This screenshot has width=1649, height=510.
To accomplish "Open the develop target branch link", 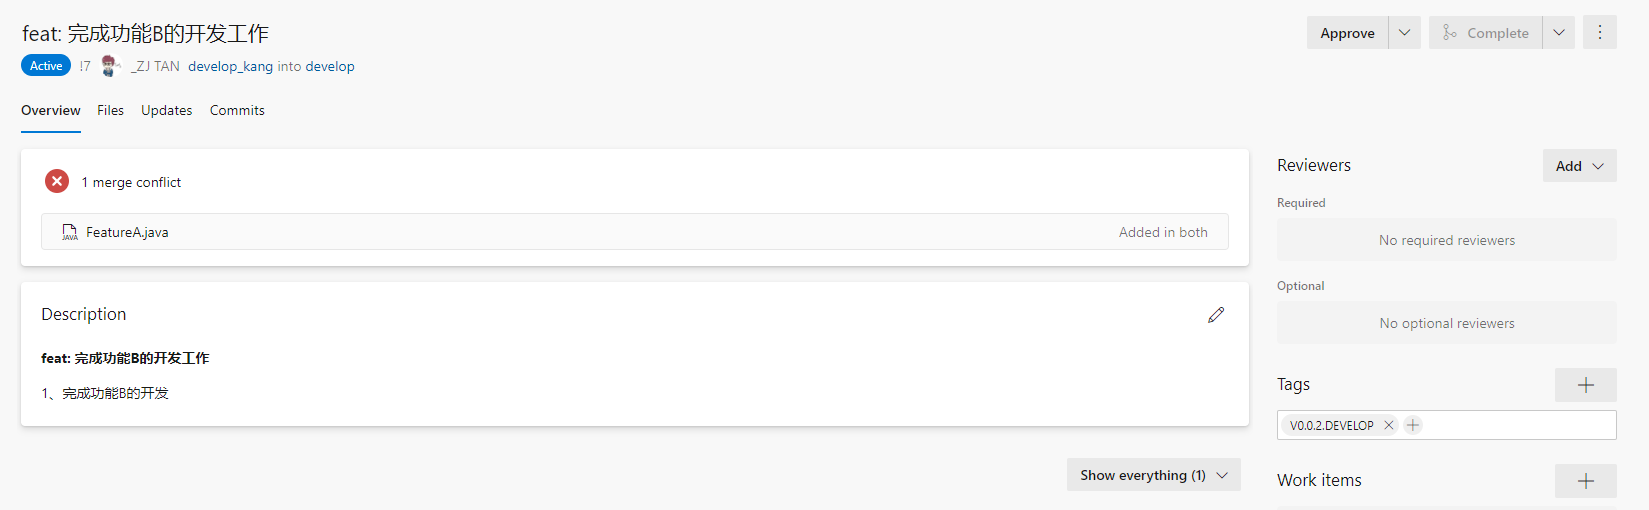I will (x=330, y=66).
